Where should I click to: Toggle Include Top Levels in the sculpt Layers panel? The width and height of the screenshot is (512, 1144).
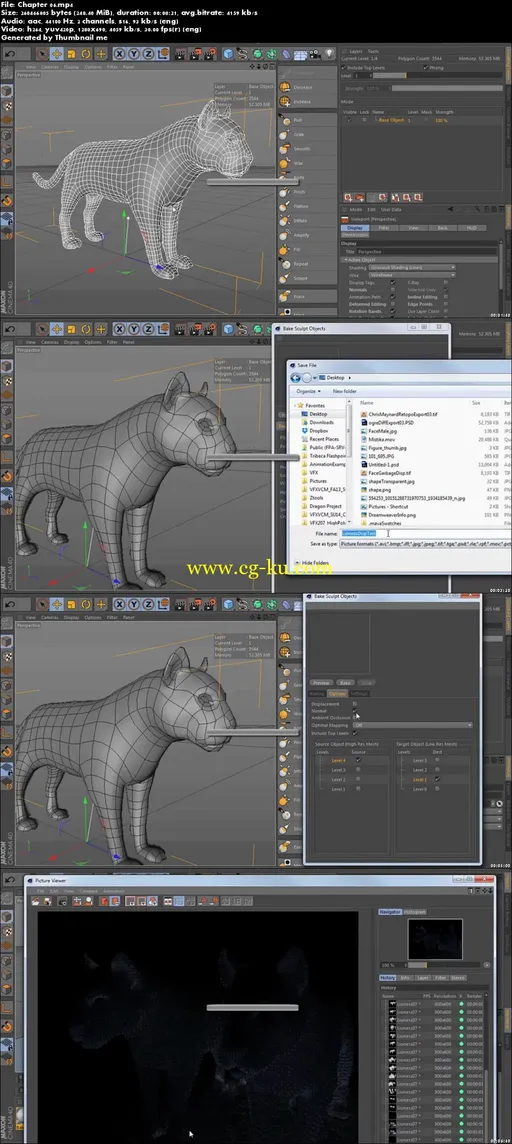click(x=344, y=67)
